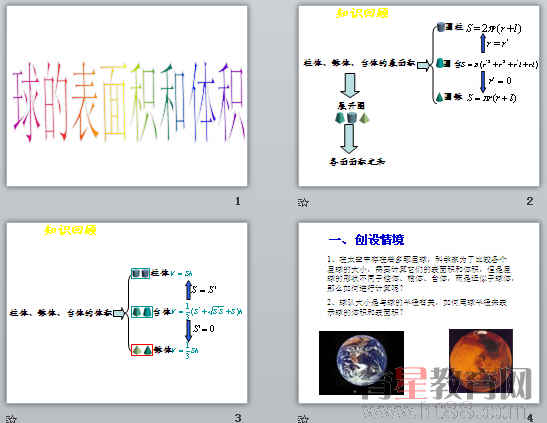Screen dimensions: 547x423
Task: Click the blue 一、创设情境 heading
Action: point(366,240)
